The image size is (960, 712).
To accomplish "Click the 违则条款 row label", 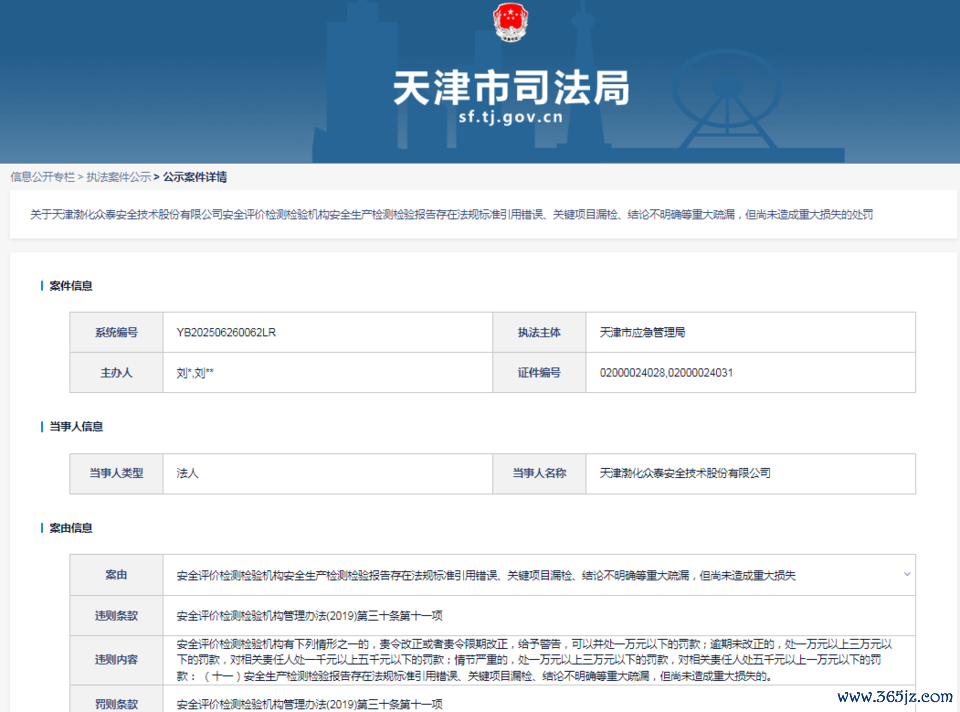I will 116,616.
